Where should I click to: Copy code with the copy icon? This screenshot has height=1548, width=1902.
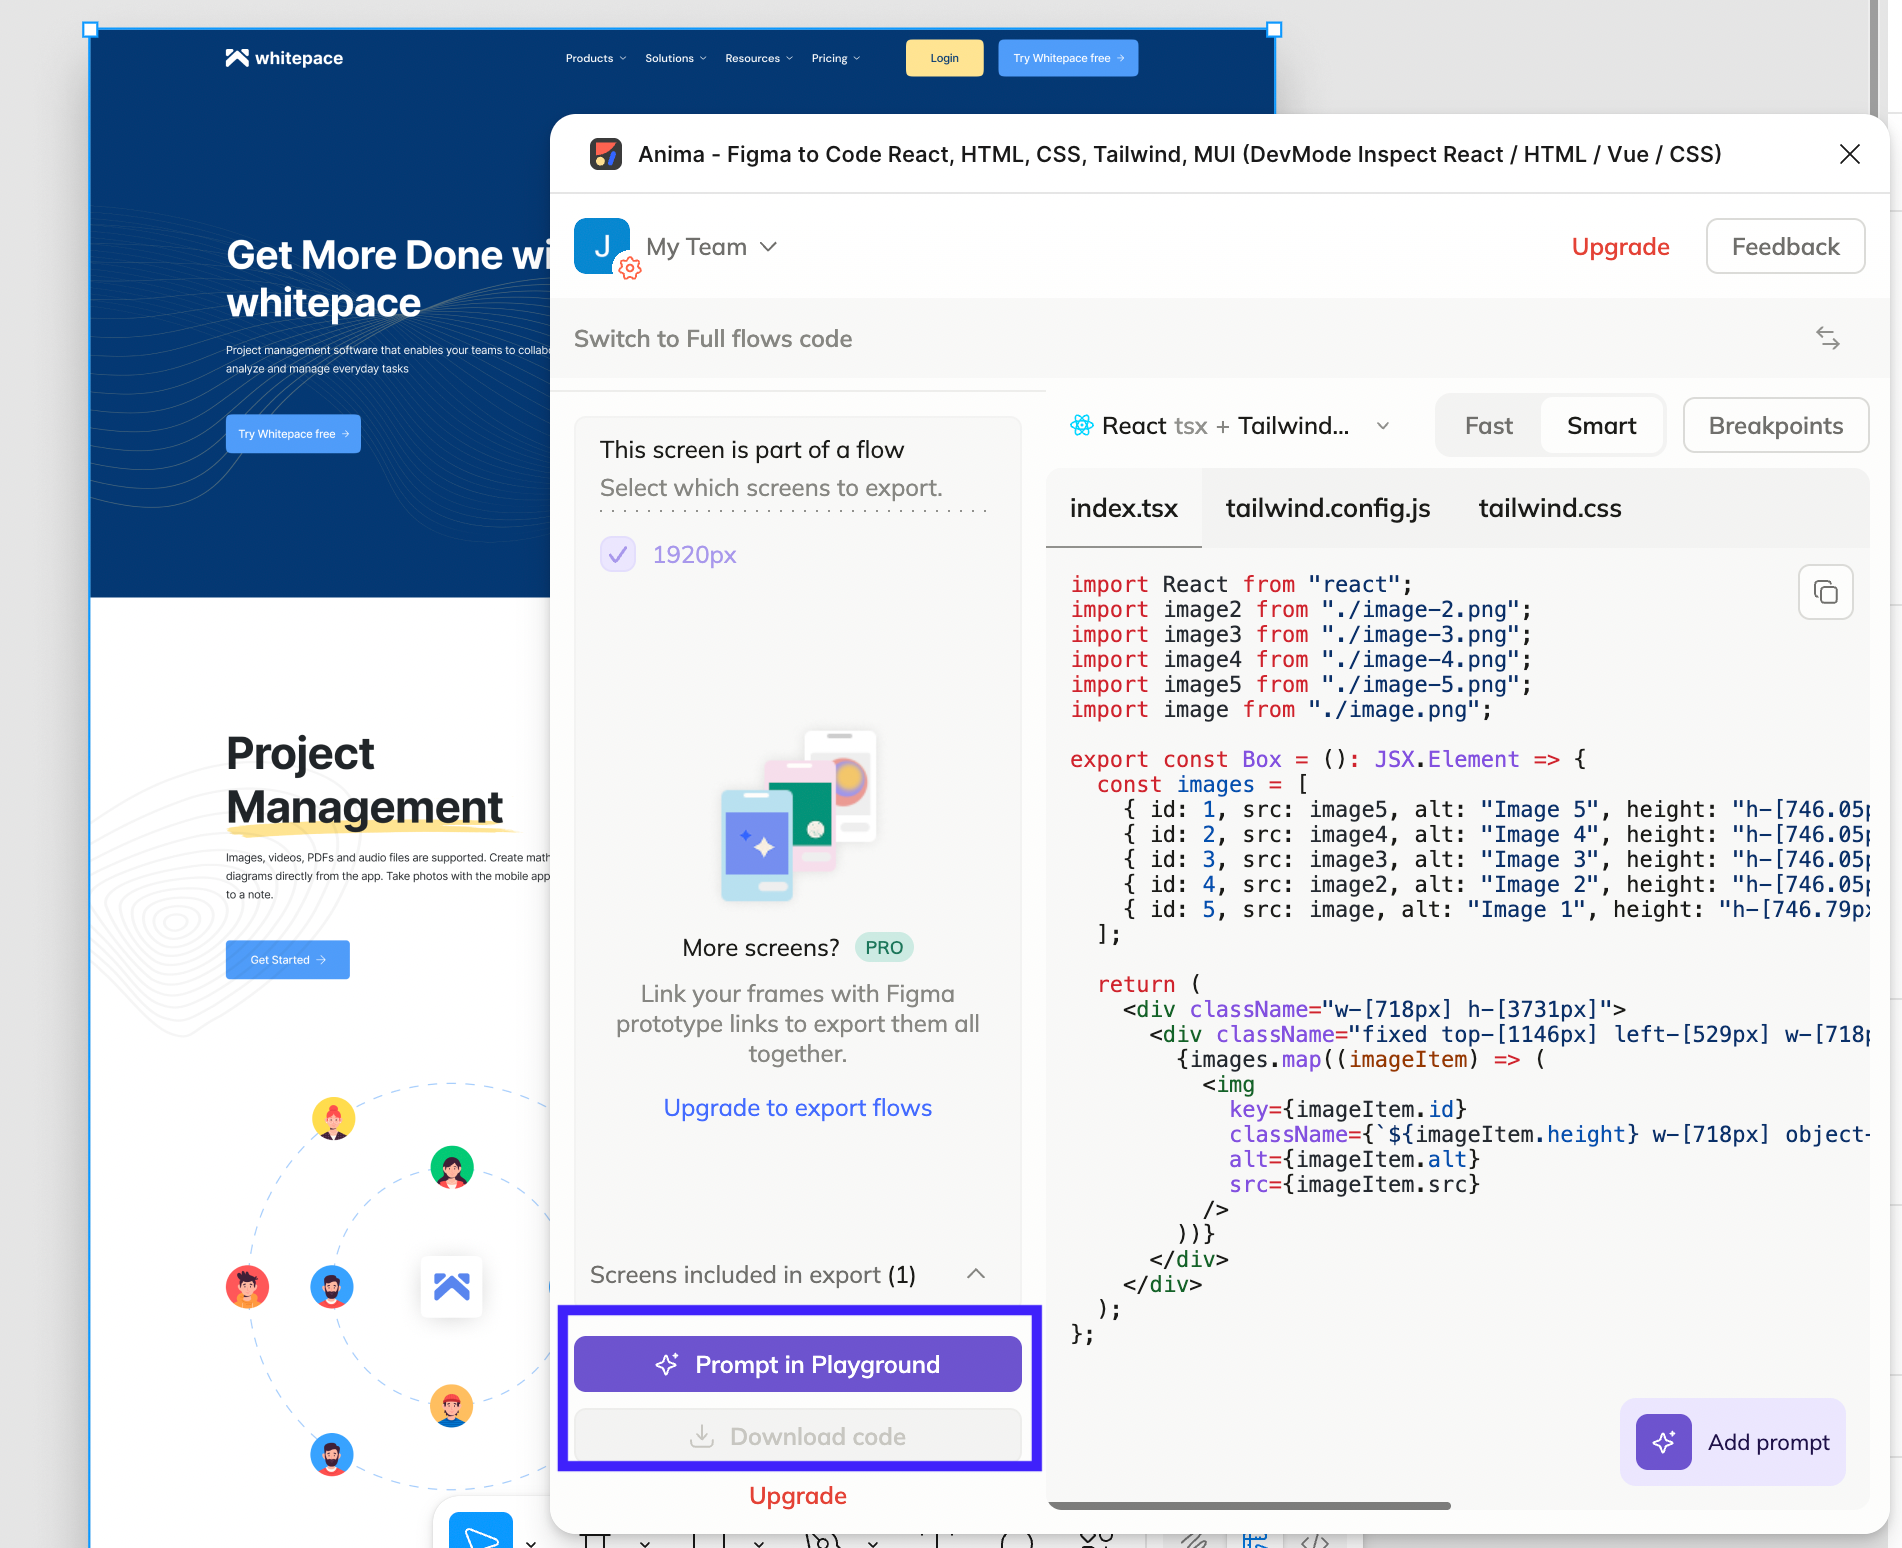(x=1825, y=592)
